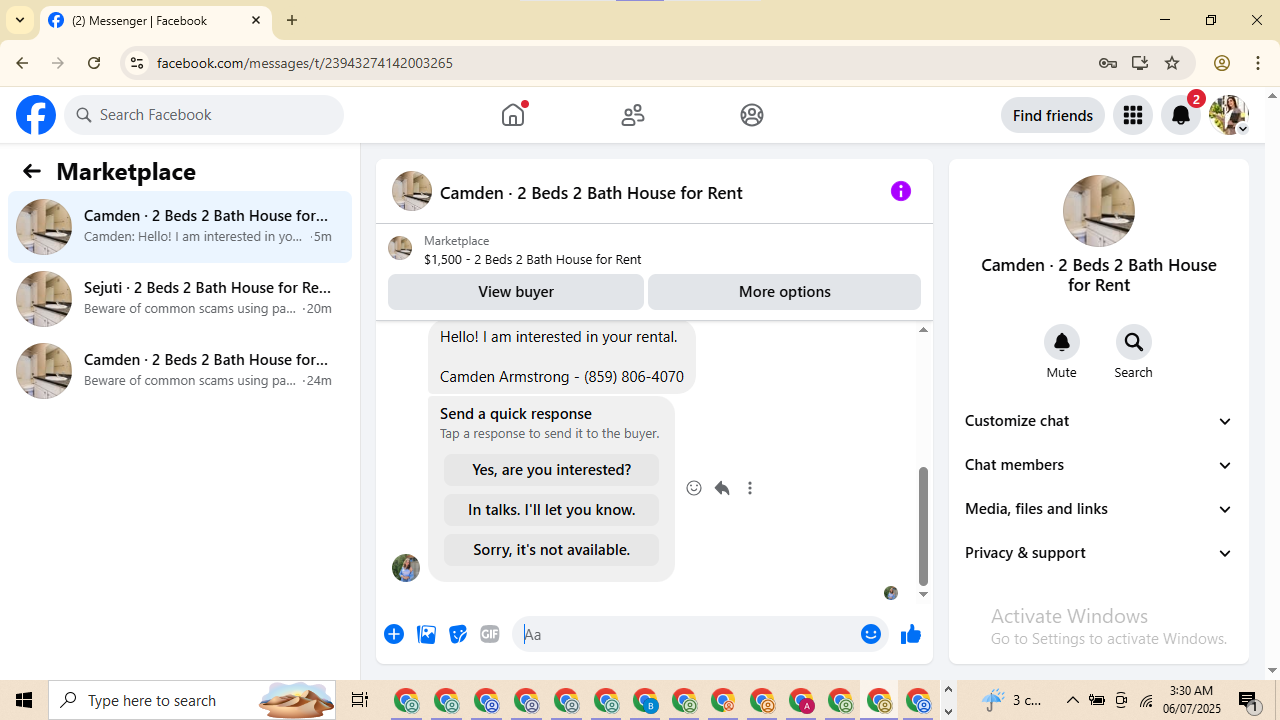Open the Groups icon in top nav

[752, 115]
